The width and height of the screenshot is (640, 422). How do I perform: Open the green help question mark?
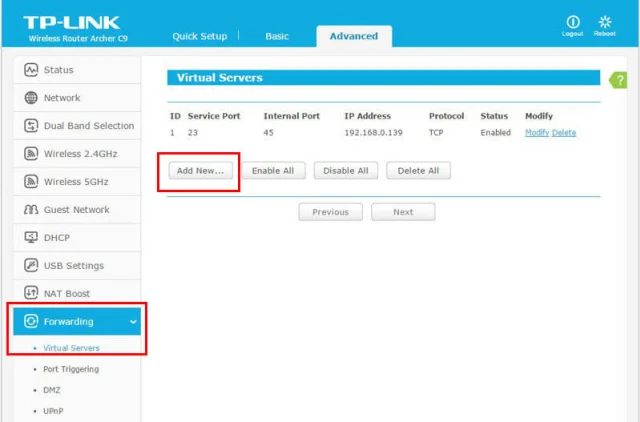[619, 80]
